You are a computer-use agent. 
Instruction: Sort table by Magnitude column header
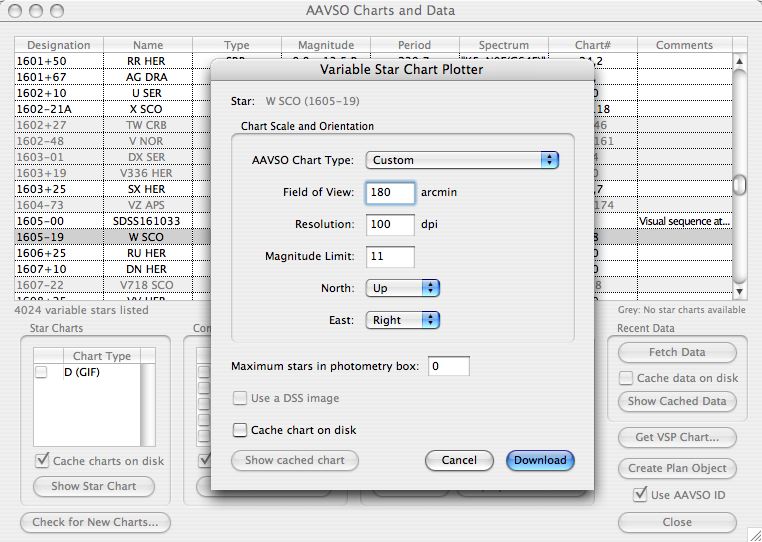[x=326, y=45]
